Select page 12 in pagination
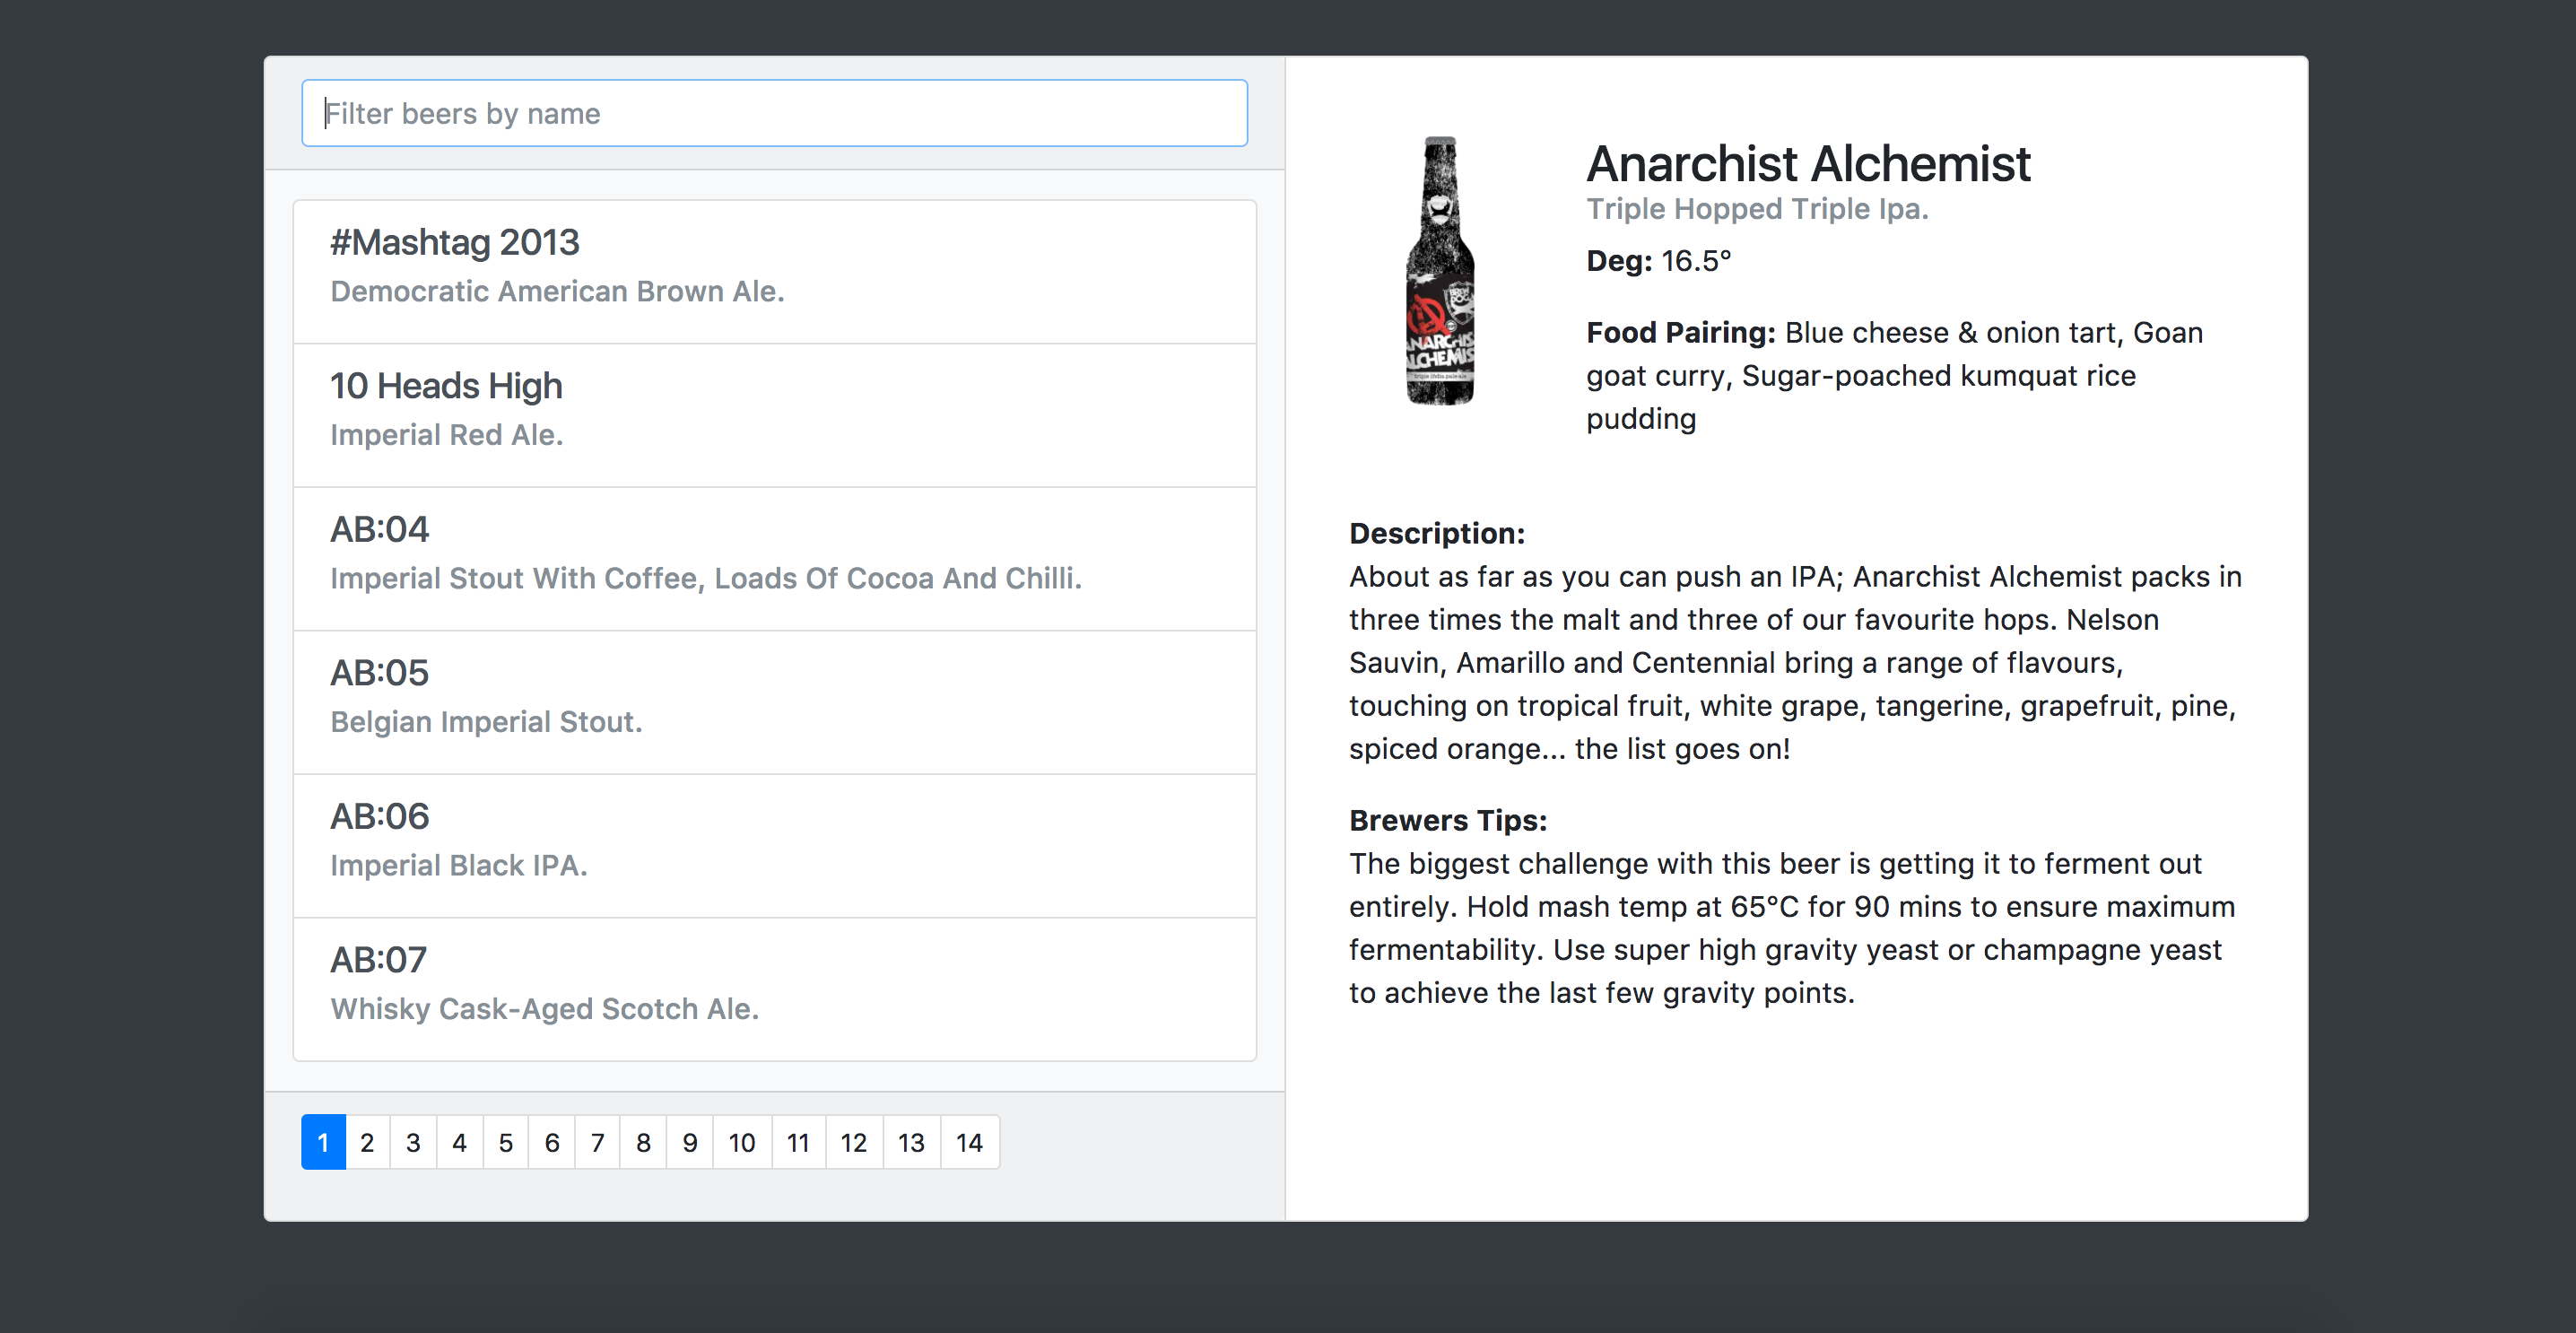This screenshot has width=2576, height=1333. (x=854, y=1142)
